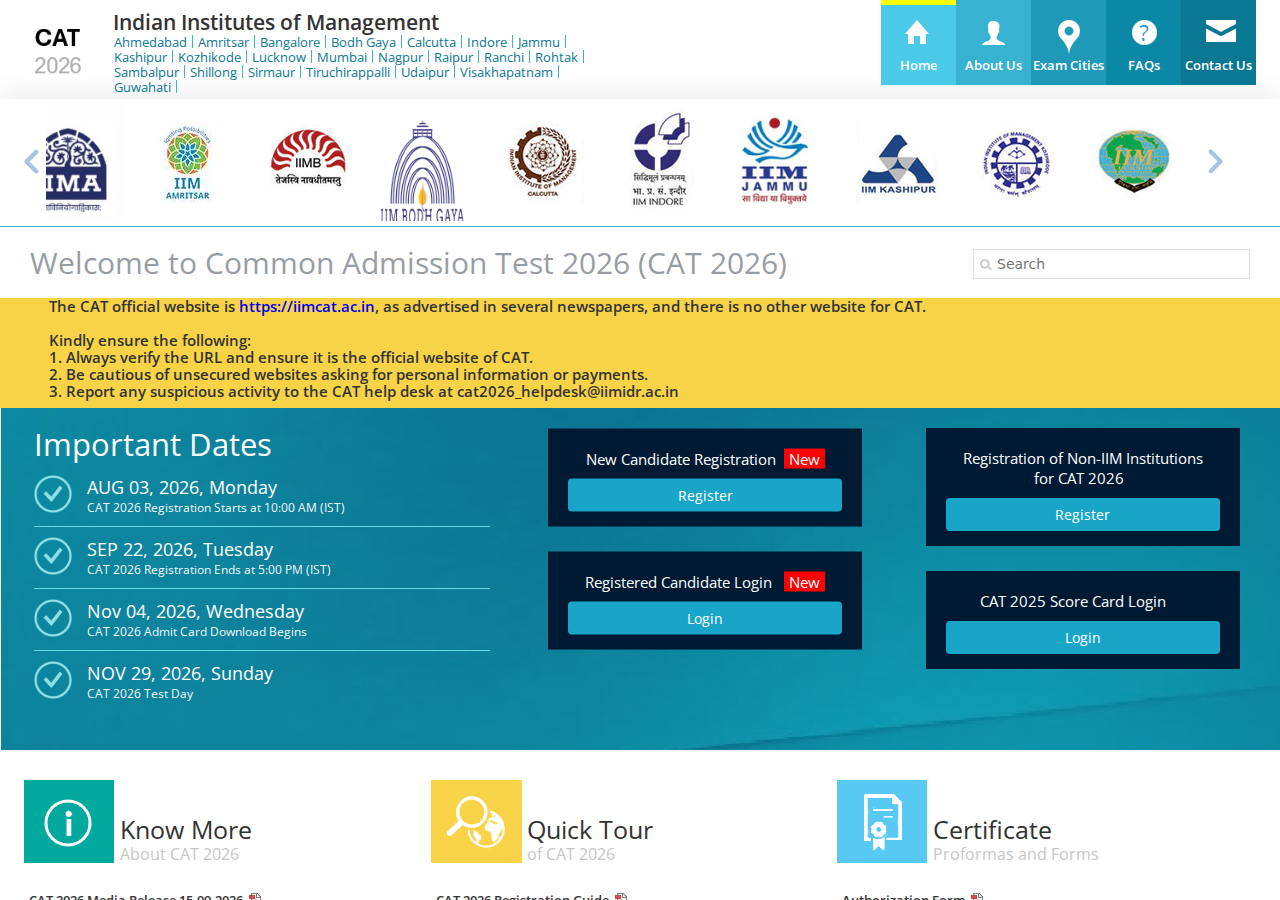Click the 'Indian Institutes of Management' title
The image size is (1280, 900).
pos(276,22)
